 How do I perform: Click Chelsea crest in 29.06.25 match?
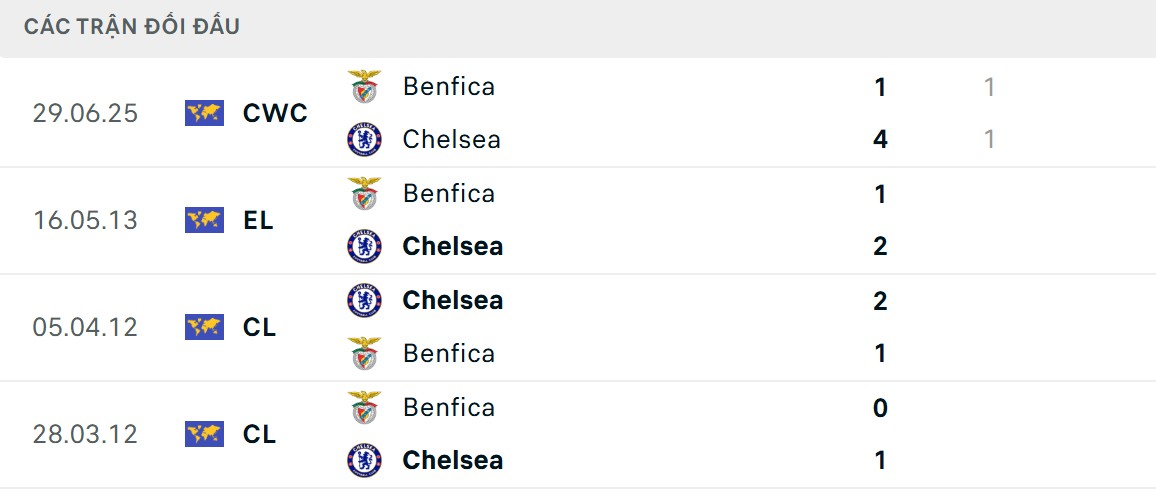click(364, 139)
